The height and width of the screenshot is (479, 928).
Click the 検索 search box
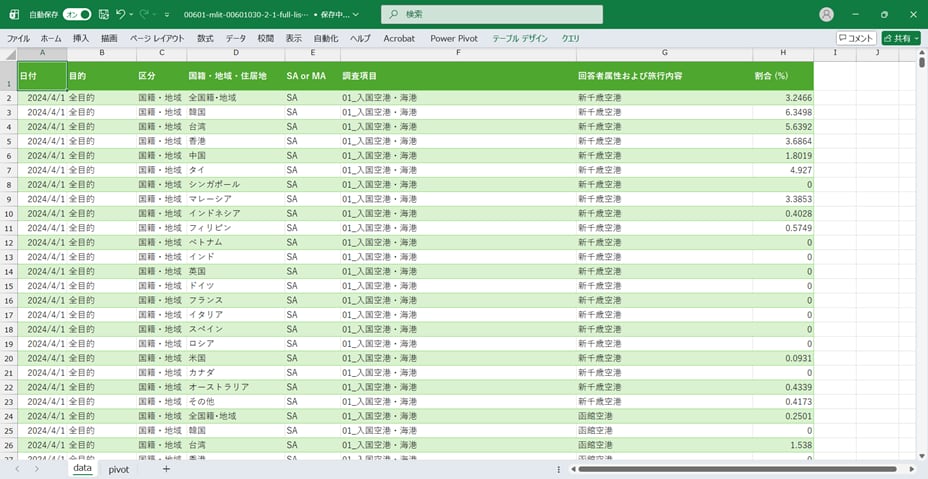(492, 15)
